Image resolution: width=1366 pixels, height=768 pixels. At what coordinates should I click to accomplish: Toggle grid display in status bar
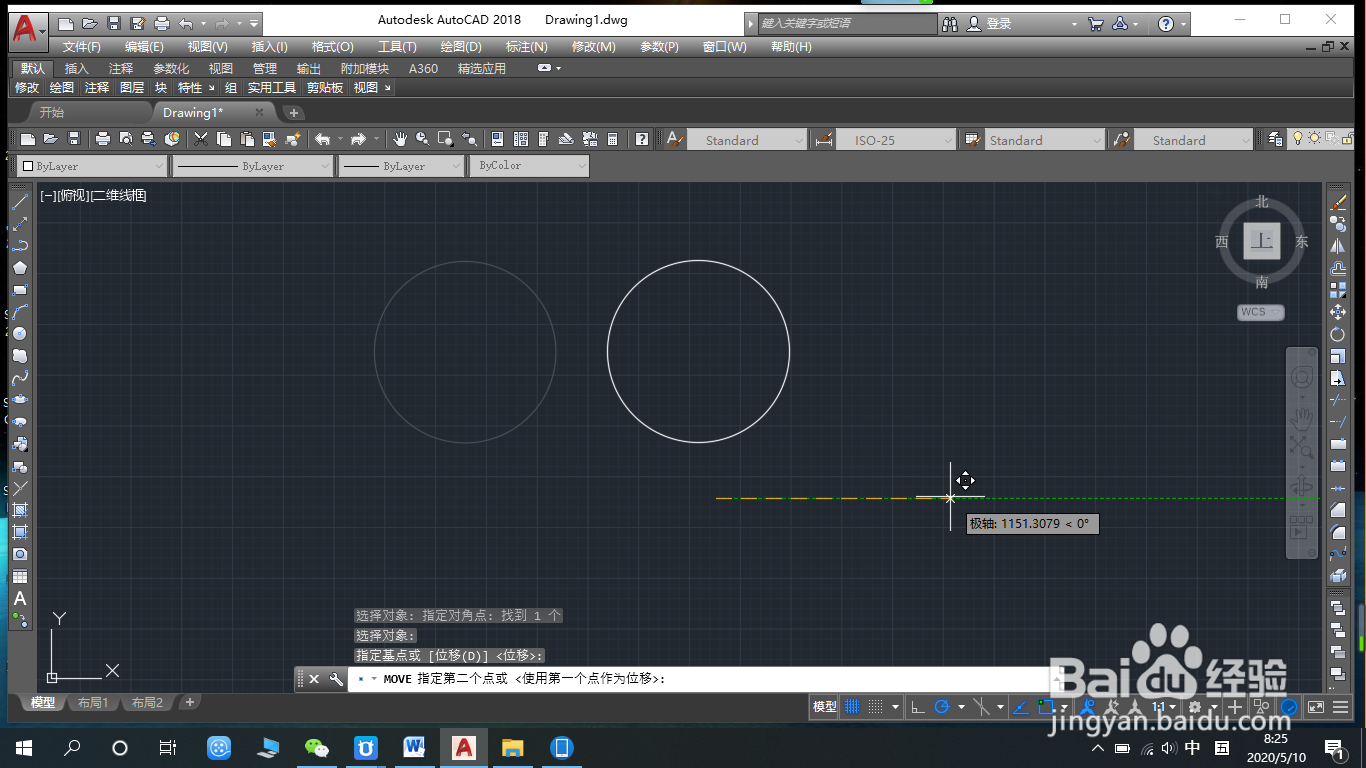852,706
